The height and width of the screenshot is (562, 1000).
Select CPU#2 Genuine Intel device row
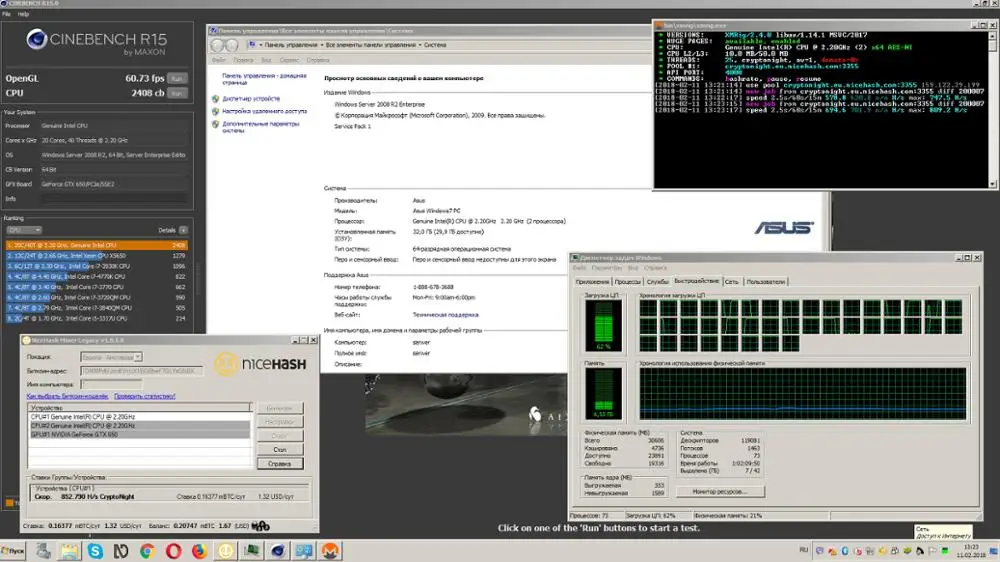(x=90, y=425)
